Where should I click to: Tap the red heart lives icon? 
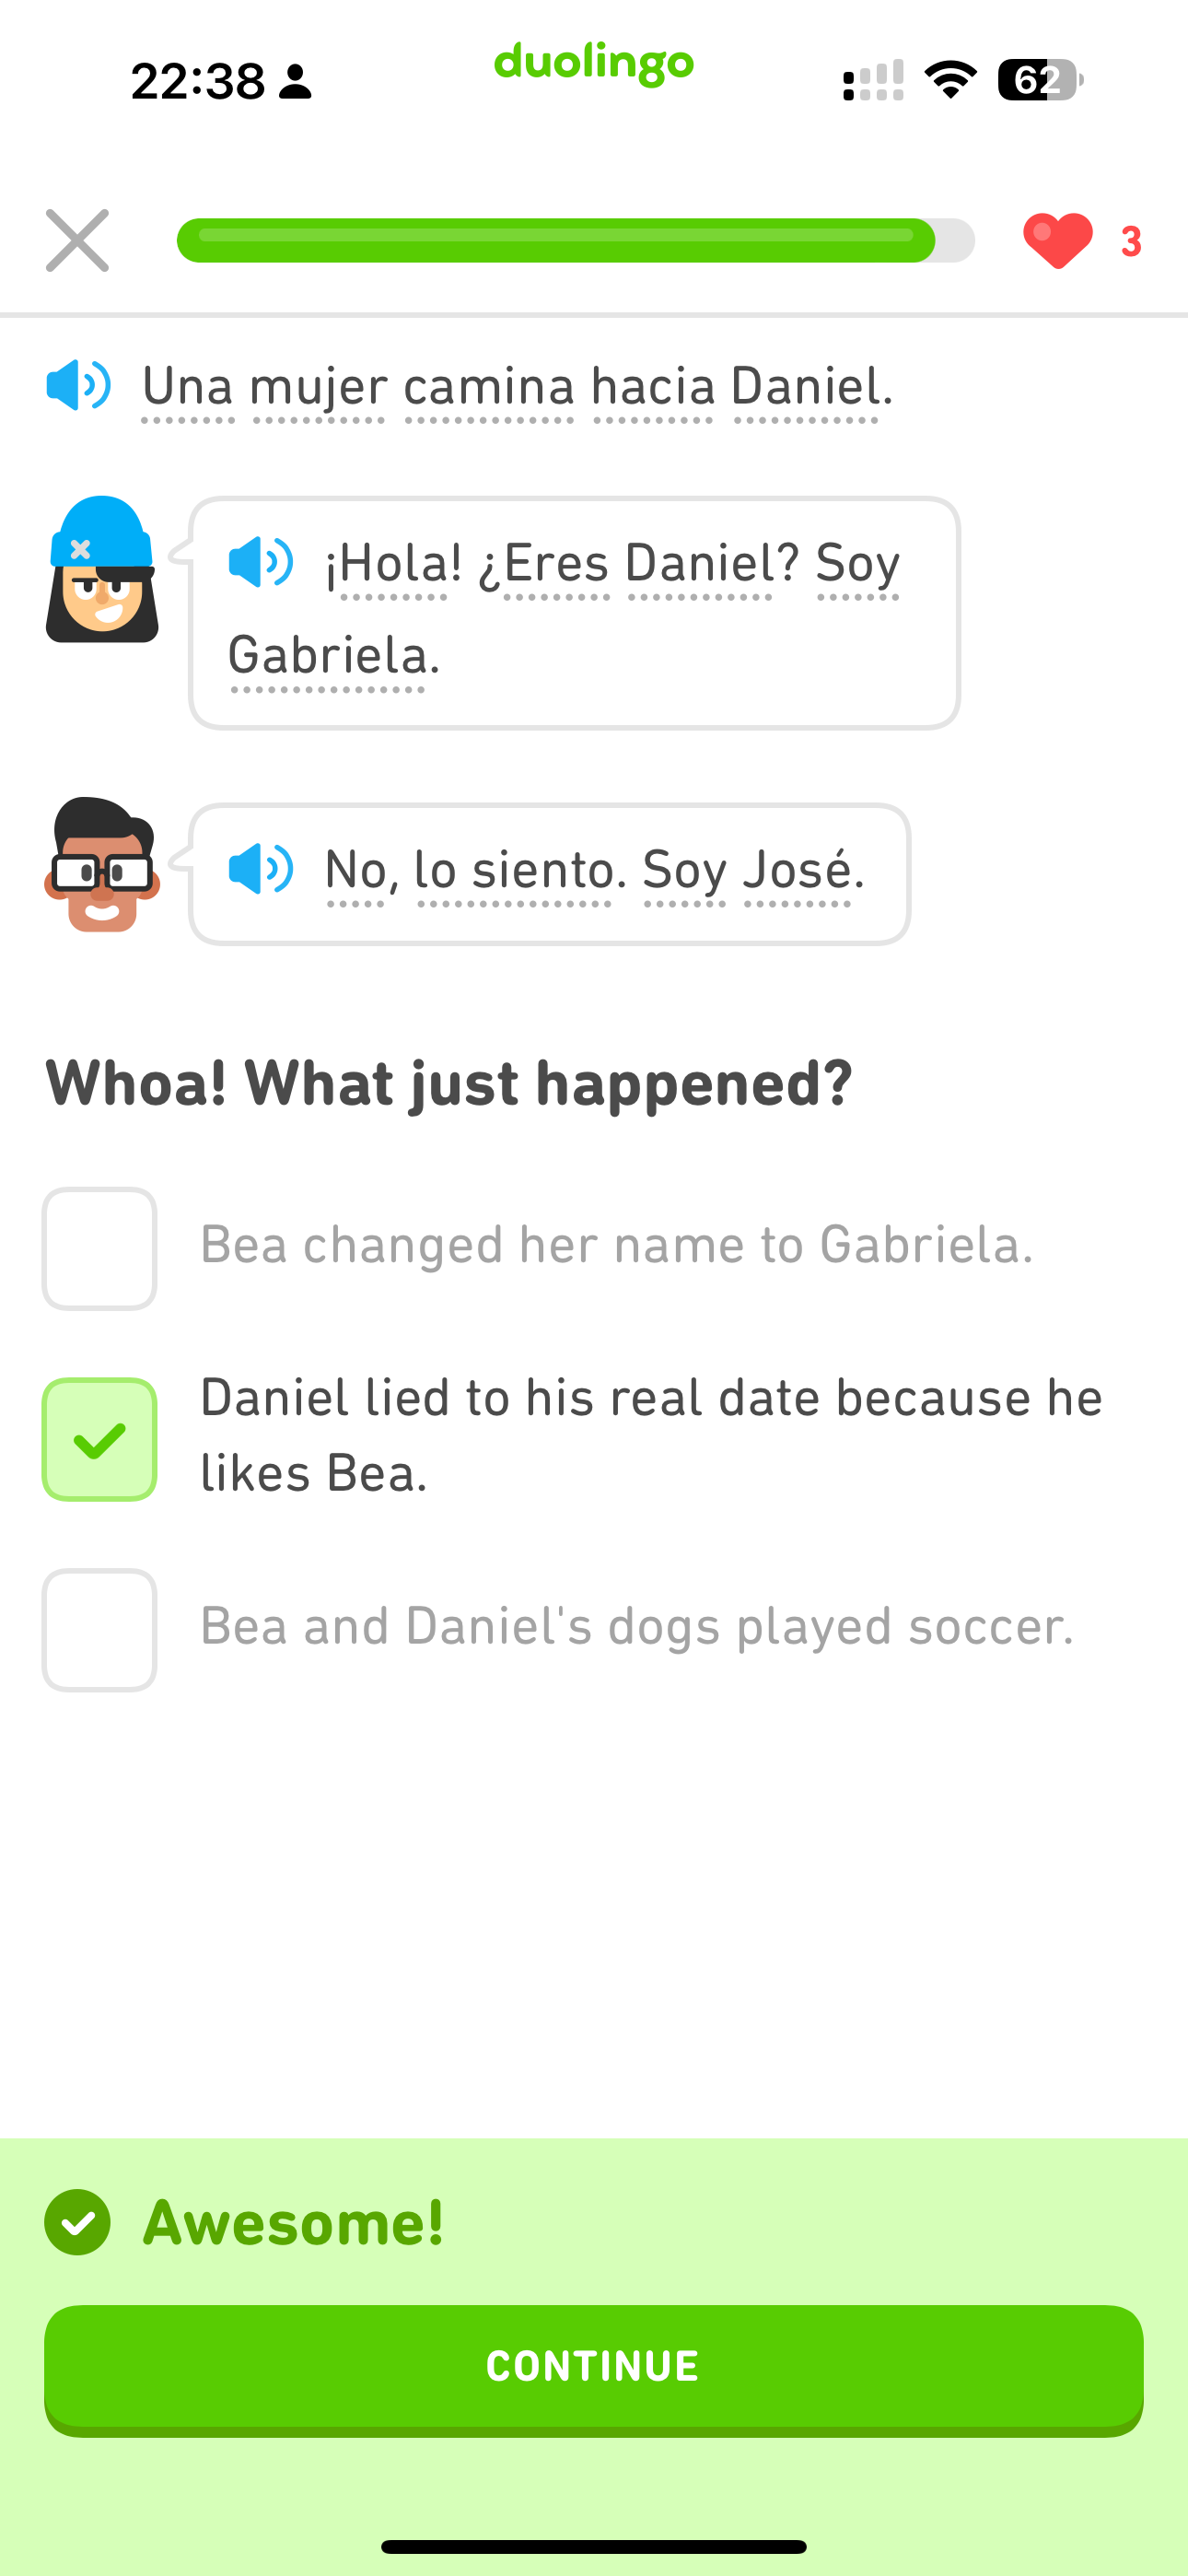[x=1057, y=240]
